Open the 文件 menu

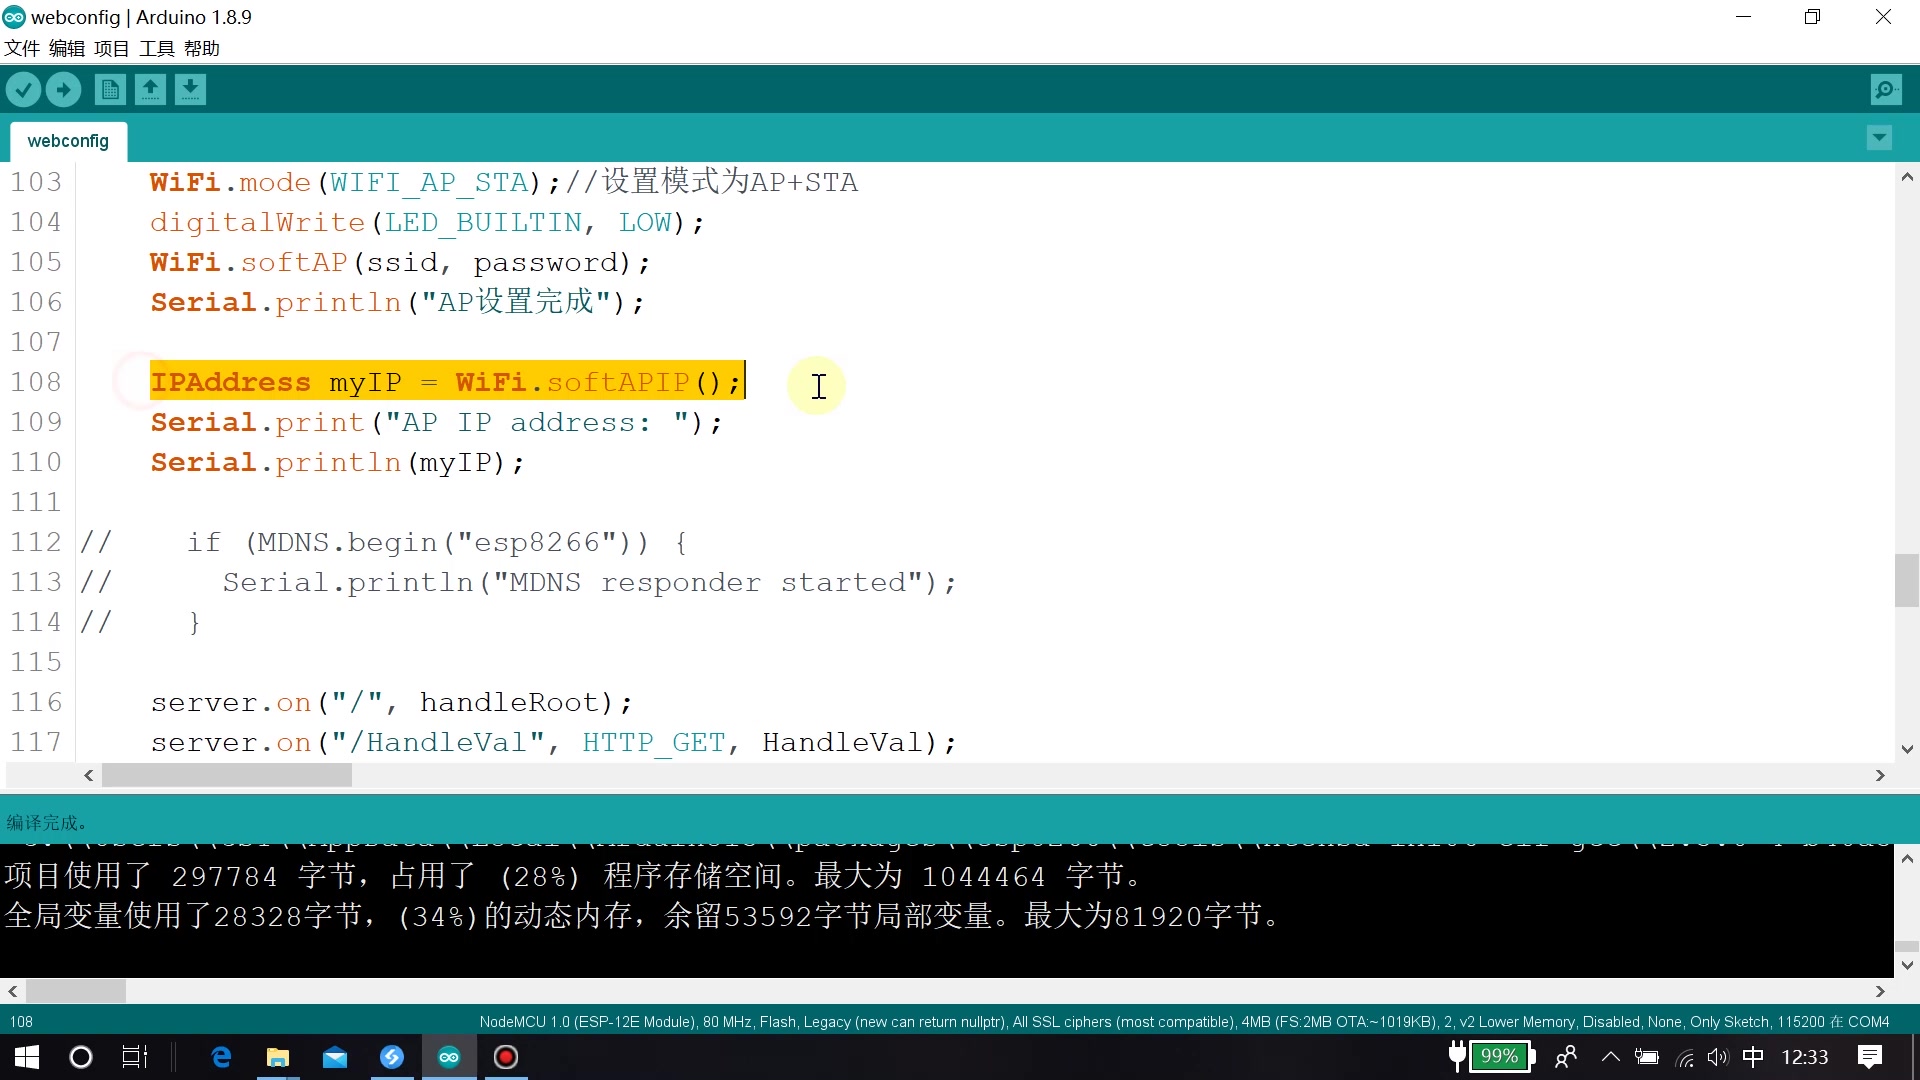[x=22, y=48]
